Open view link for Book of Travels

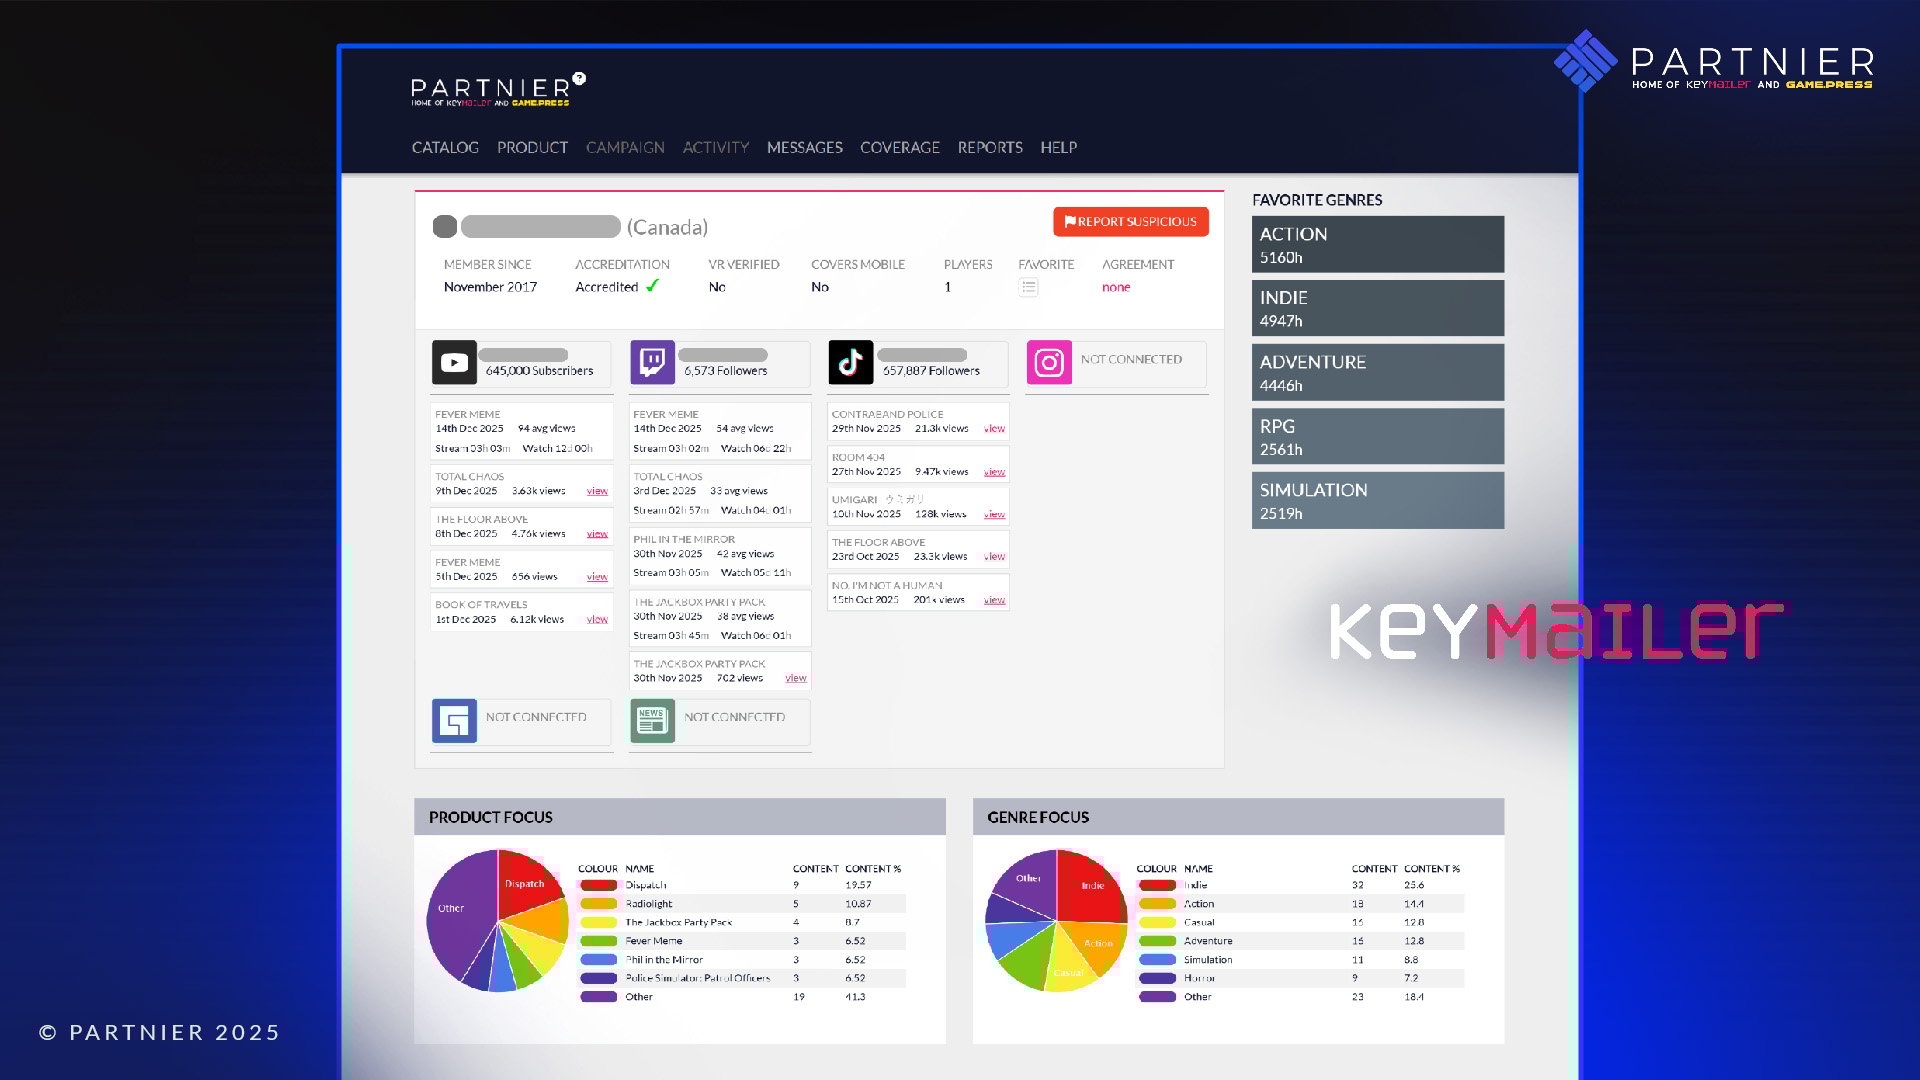tap(597, 620)
